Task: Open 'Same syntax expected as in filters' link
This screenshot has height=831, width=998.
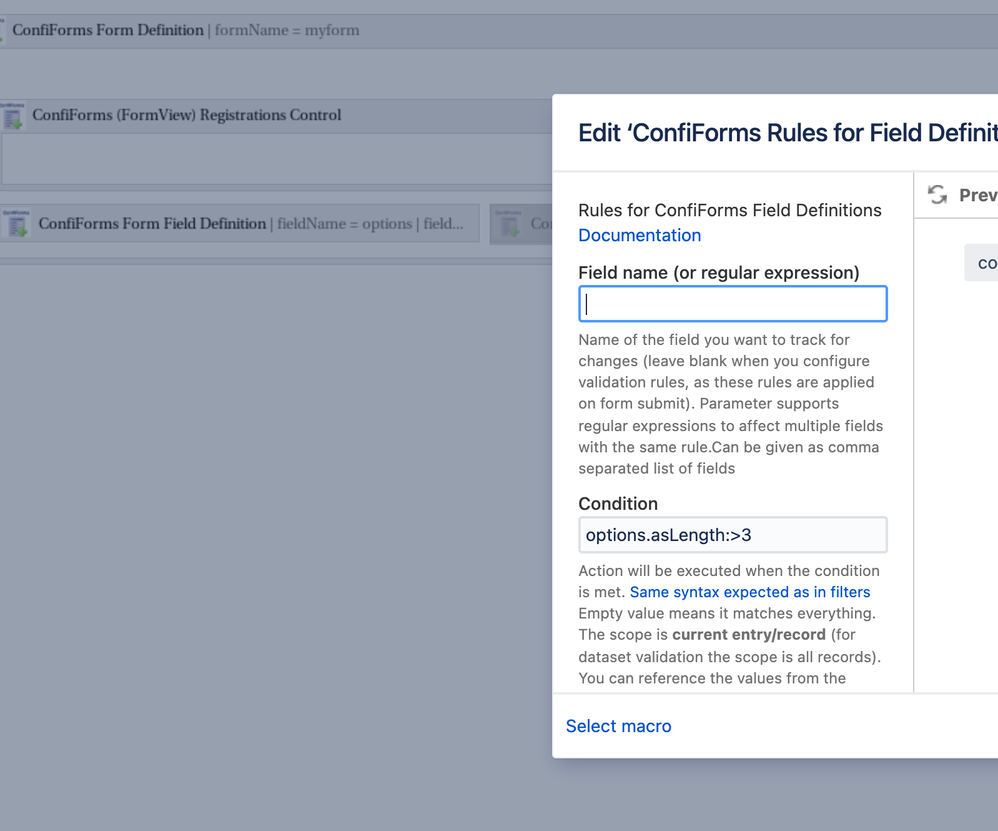Action: 749,592
